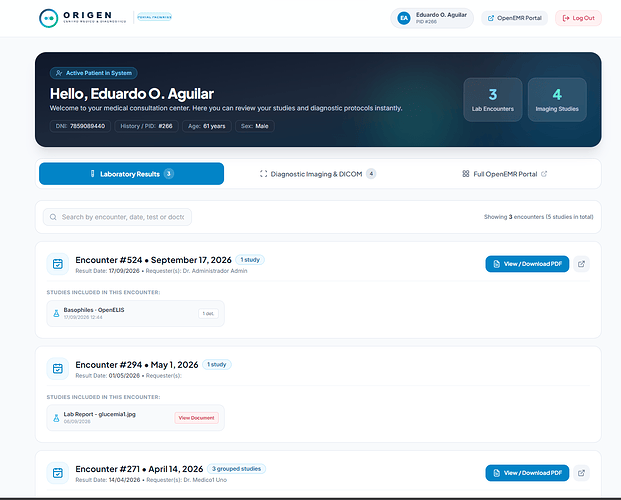Viewport: 621px width, 500px height.
Task: Open the Full OpenEMR Portal tab
Action: [x=504, y=174]
